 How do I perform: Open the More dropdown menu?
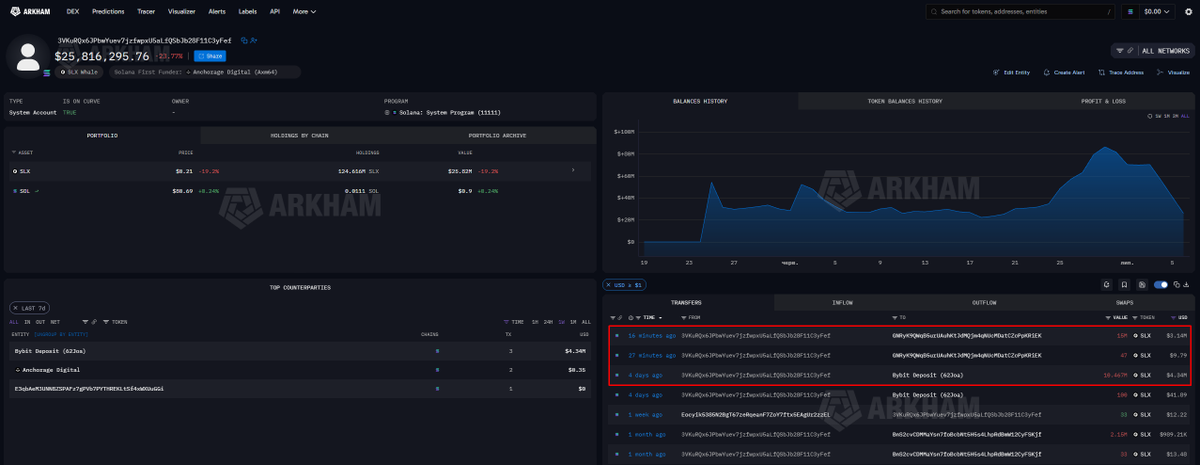tap(305, 11)
